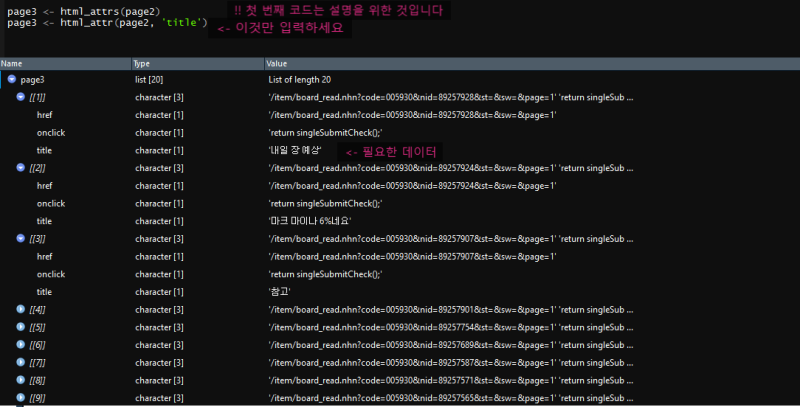Collapse the [[2]] list element
The width and height of the screenshot is (800, 407).
click(x=20, y=167)
